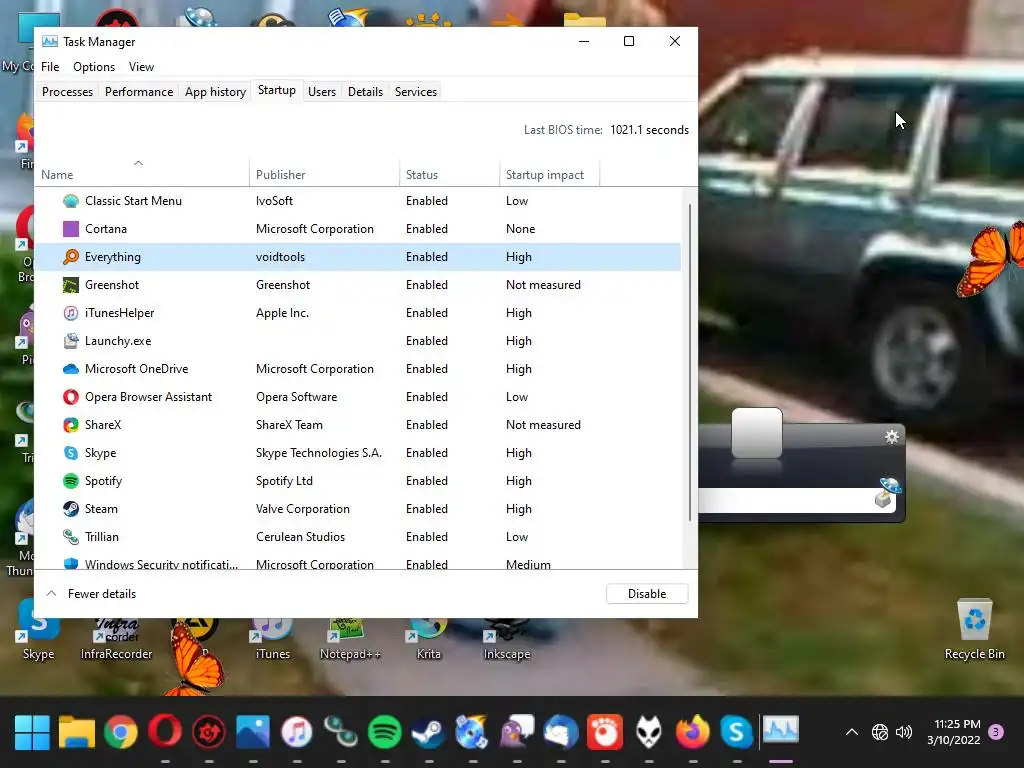Image resolution: width=1024 pixels, height=768 pixels.
Task: Open Steam from the taskbar
Action: pos(428,732)
